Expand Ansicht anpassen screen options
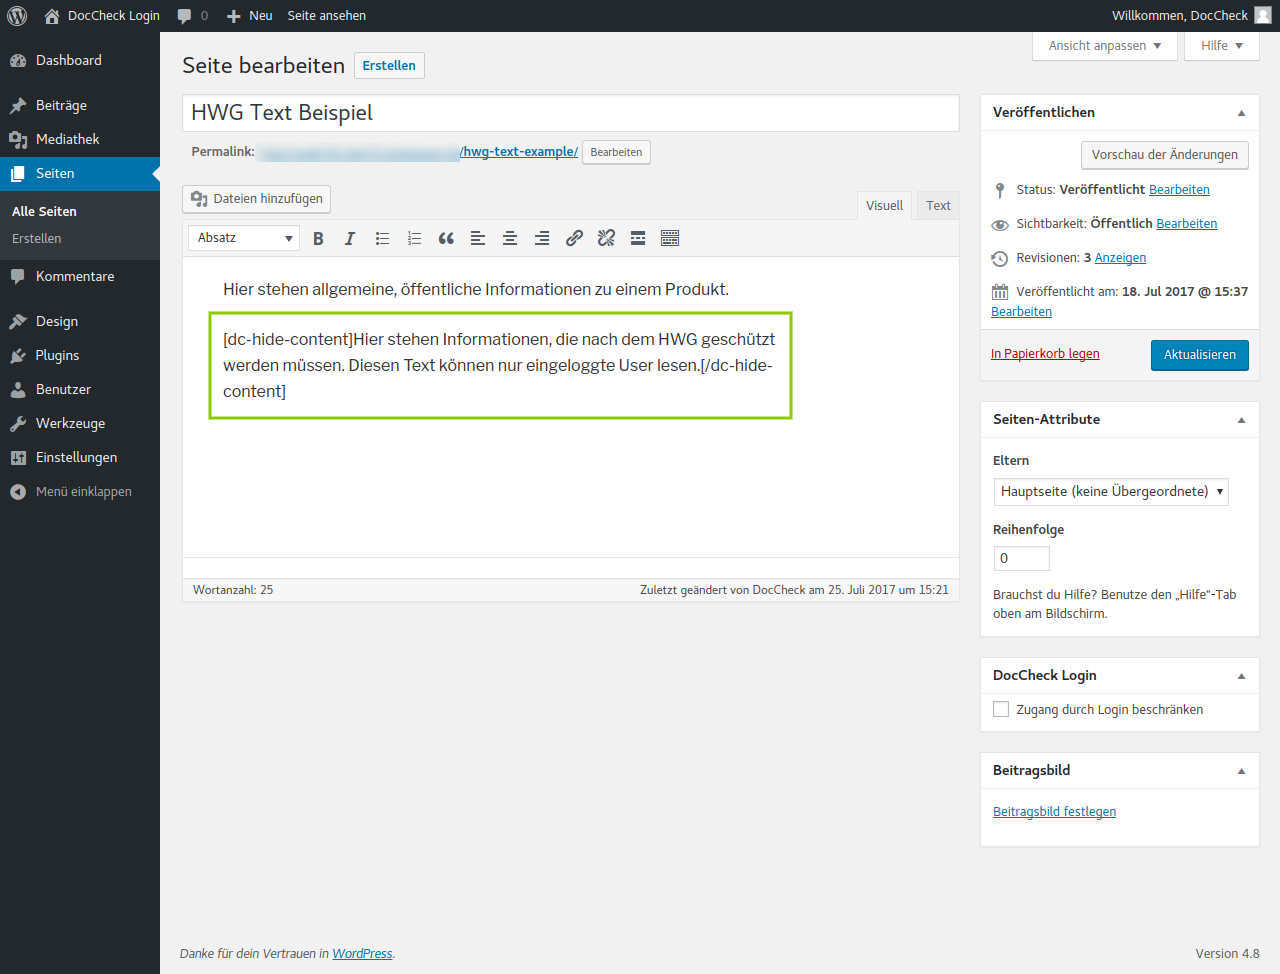Image resolution: width=1280 pixels, height=974 pixels. click(1104, 46)
